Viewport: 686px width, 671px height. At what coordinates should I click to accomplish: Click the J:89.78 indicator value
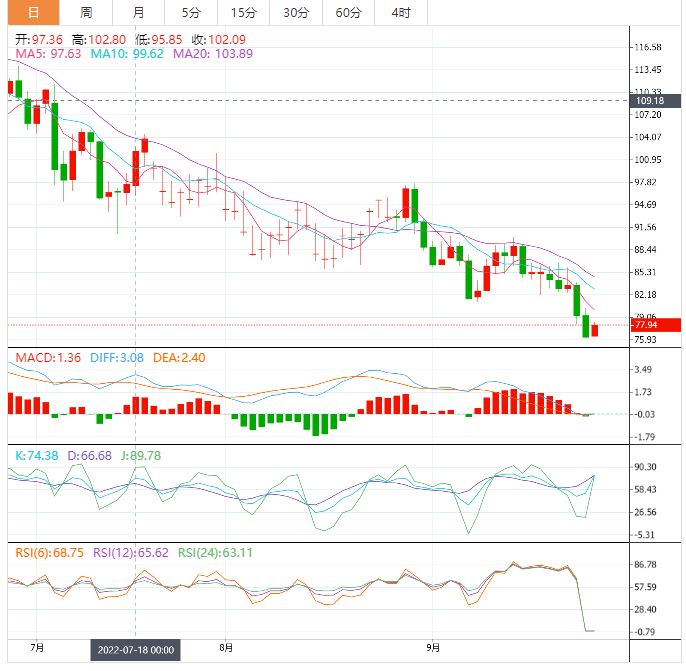(141, 456)
